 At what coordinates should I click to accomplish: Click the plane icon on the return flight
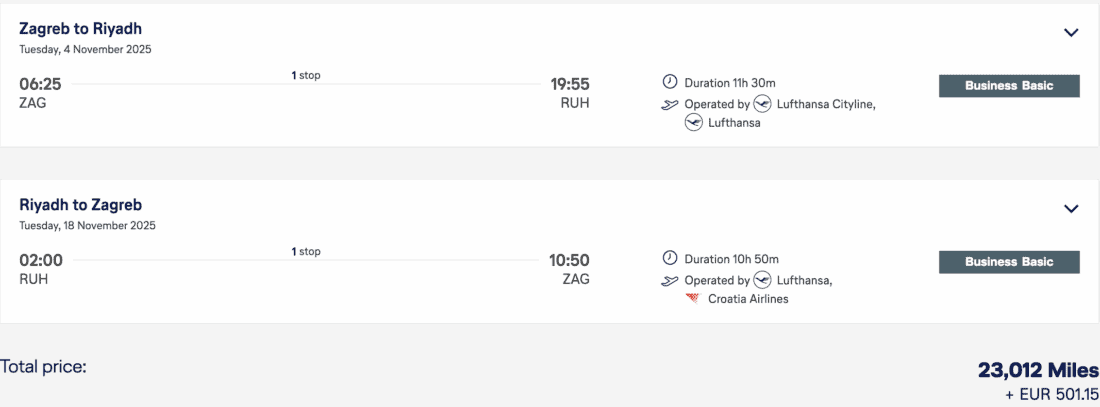670,281
